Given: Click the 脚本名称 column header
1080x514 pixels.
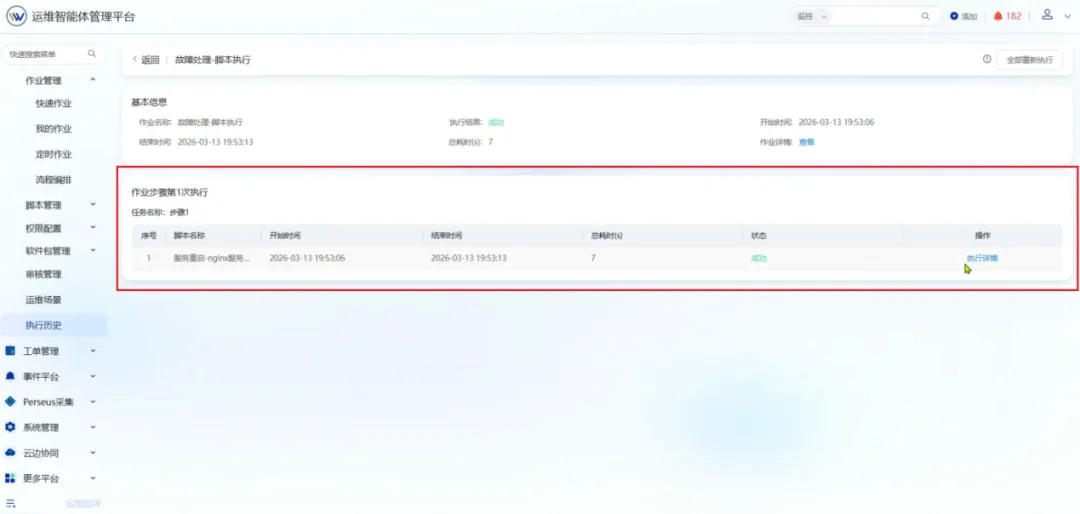Looking at the screenshot, I should point(190,236).
